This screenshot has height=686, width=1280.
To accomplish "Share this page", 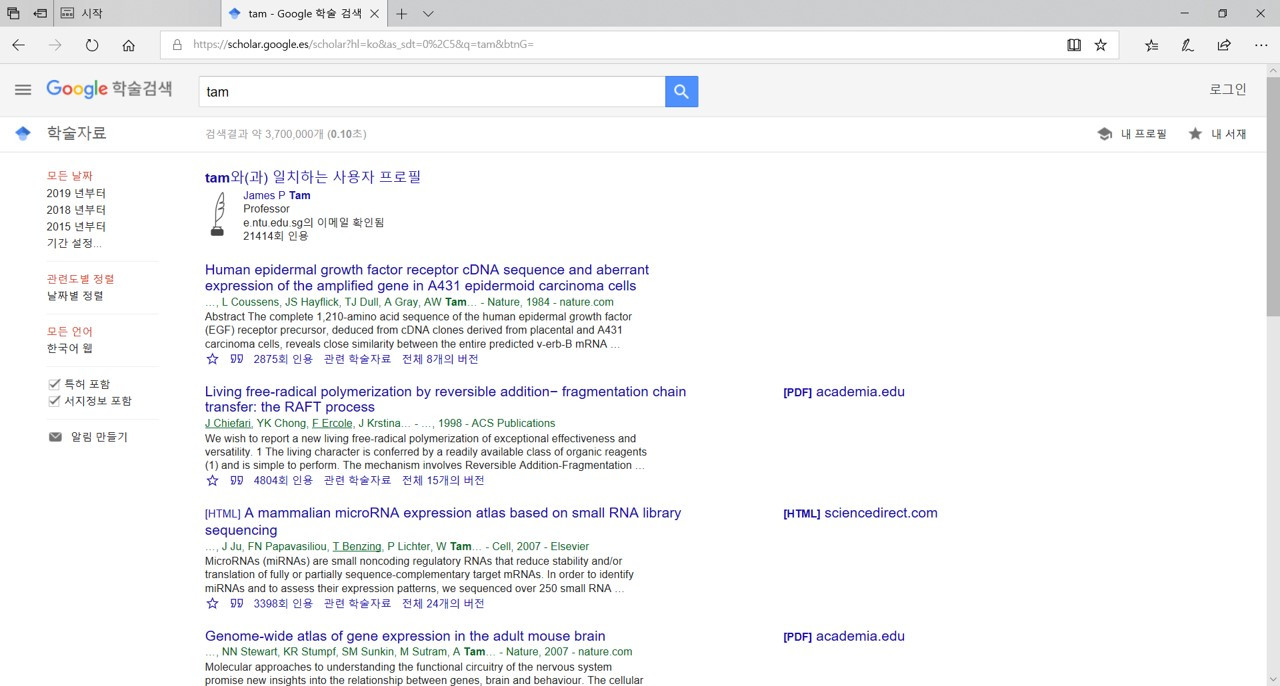I will tap(1224, 45).
